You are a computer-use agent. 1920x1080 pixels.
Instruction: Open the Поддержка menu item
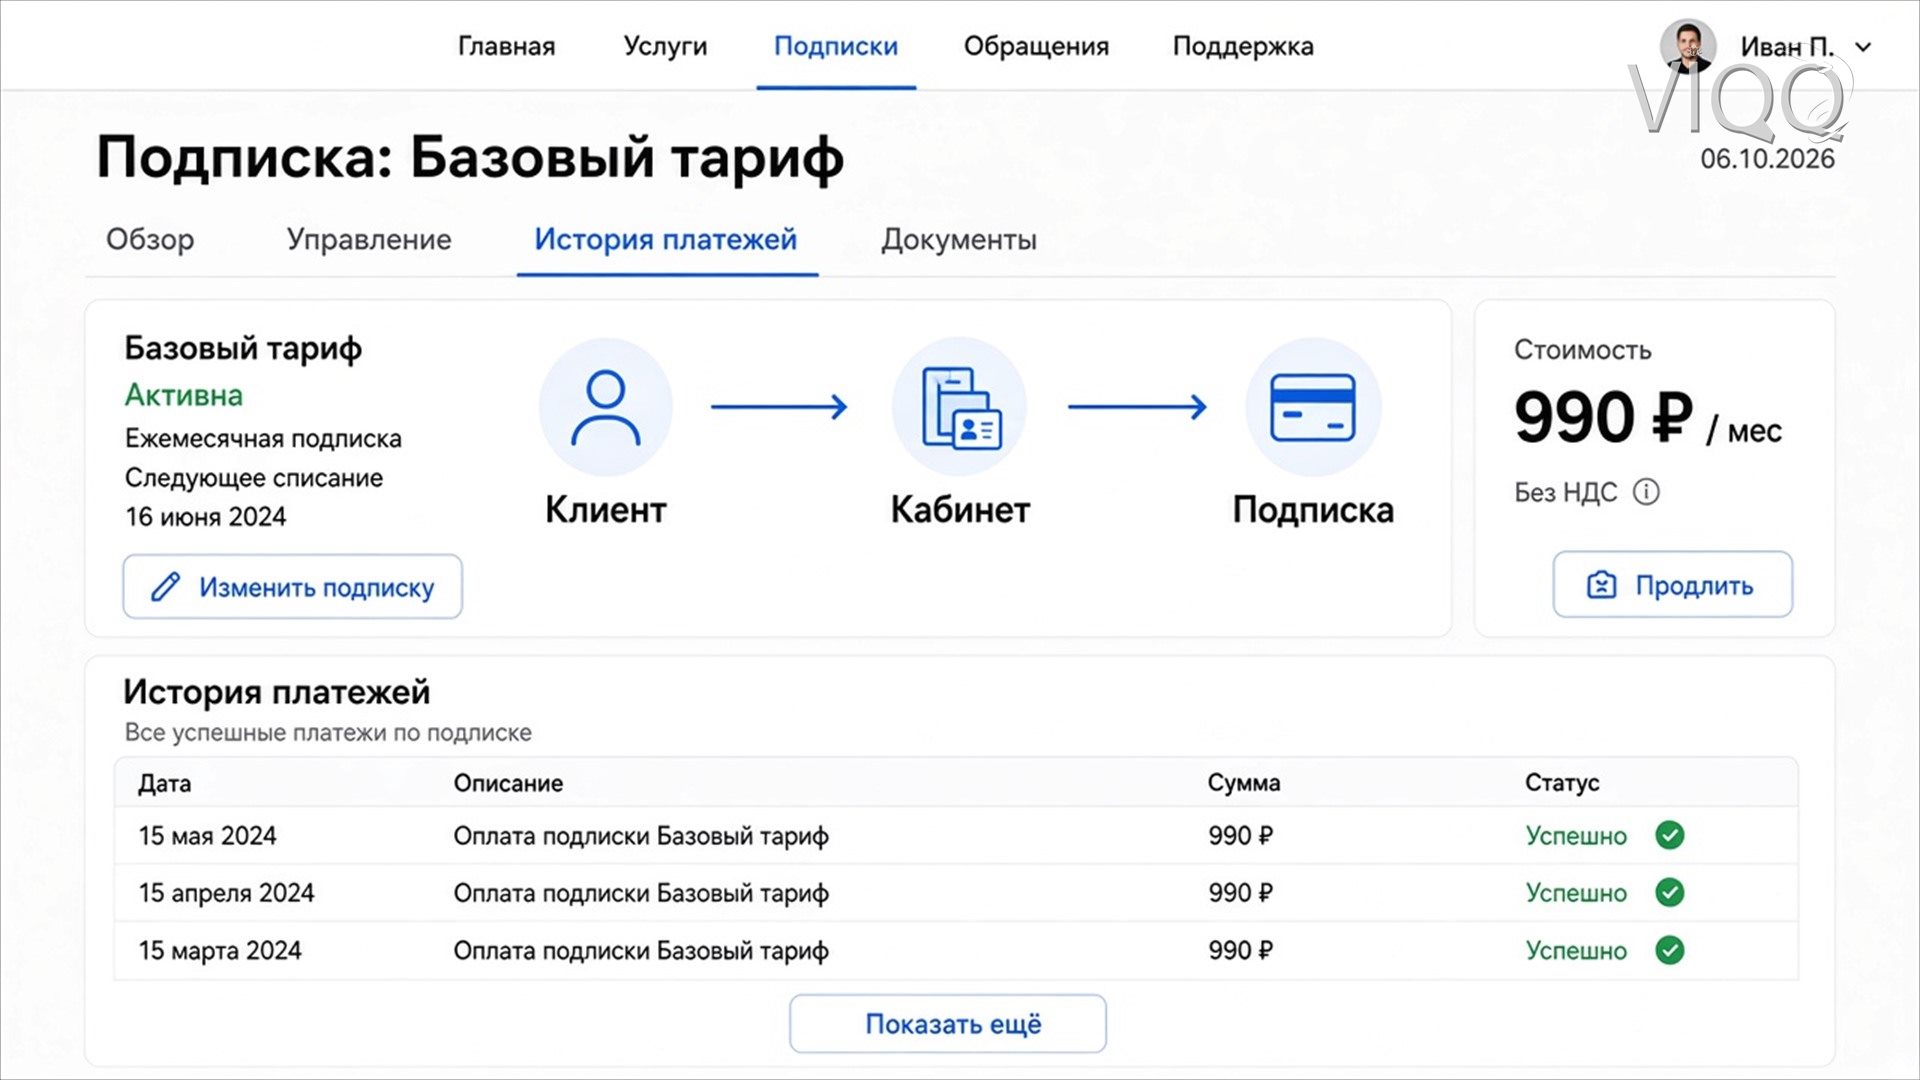click(x=1243, y=46)
